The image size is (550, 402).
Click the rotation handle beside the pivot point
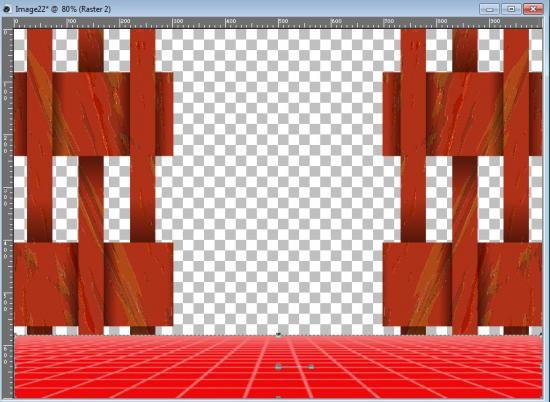[311, 367]
